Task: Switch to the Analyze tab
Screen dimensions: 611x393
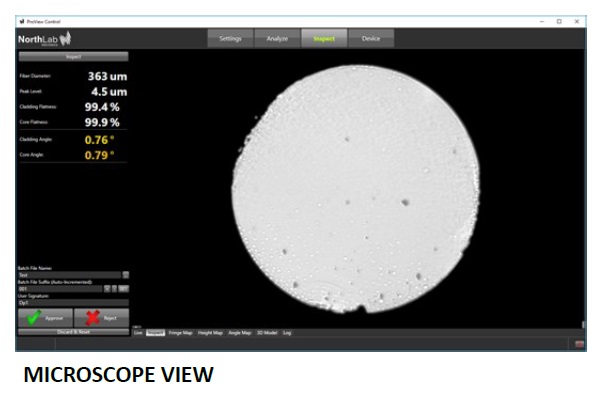Action: coord(277,39)
